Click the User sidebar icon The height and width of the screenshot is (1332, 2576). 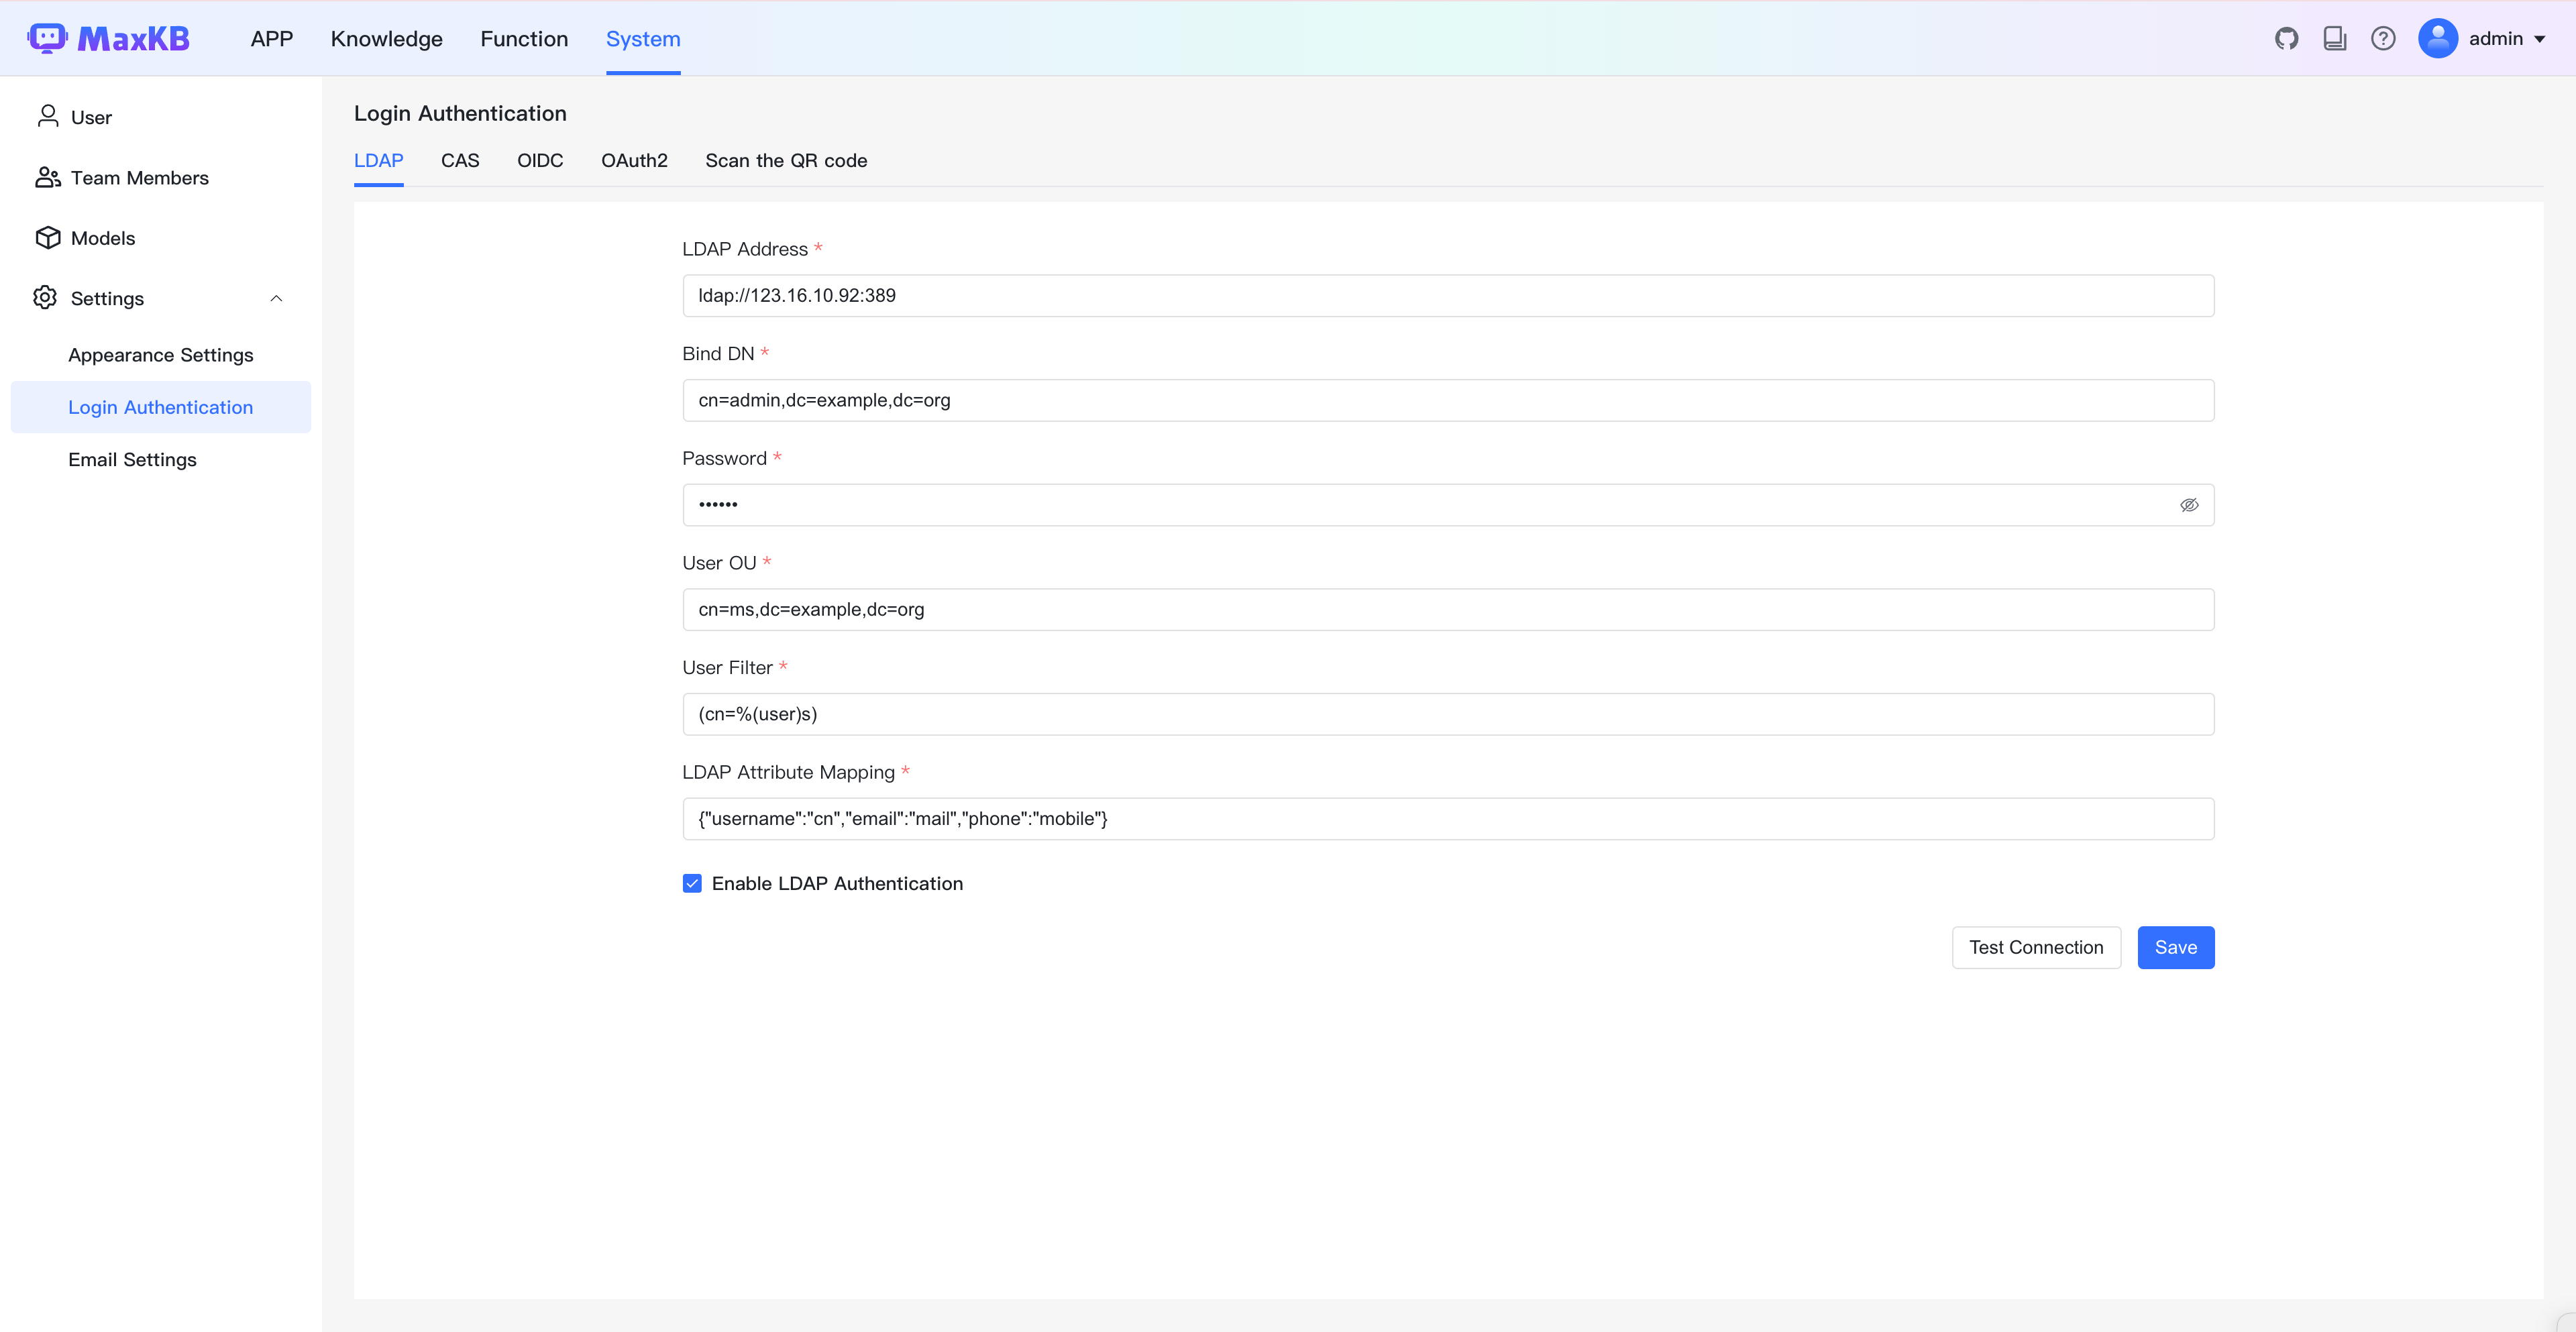pyautogui.click(x=48, y=116)
